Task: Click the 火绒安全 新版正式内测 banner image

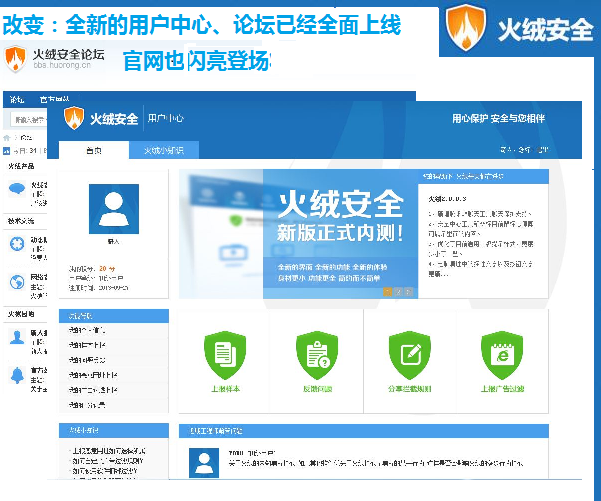Action: [x=298, y=234]
